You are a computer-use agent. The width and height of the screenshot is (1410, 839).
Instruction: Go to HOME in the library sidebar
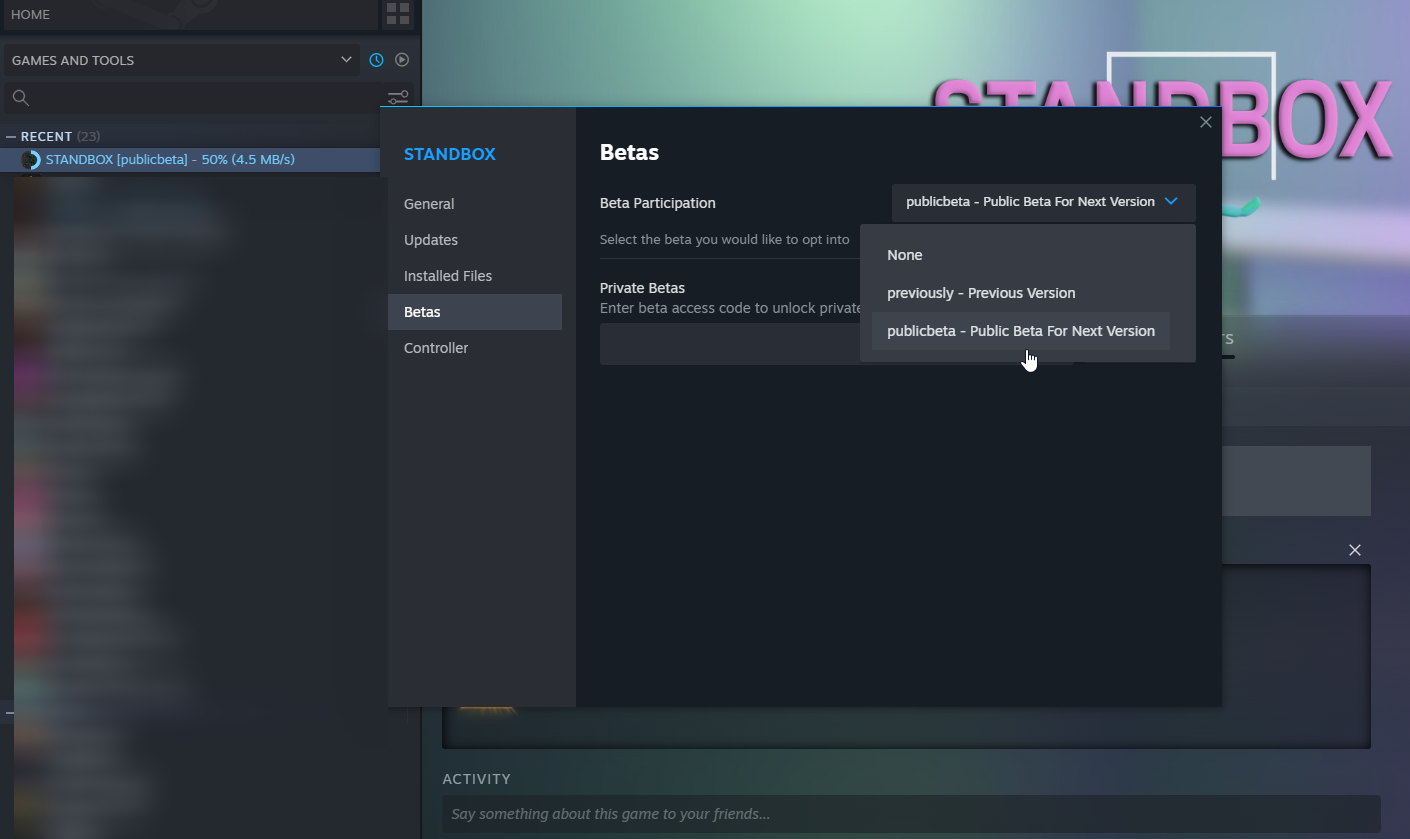30,14
